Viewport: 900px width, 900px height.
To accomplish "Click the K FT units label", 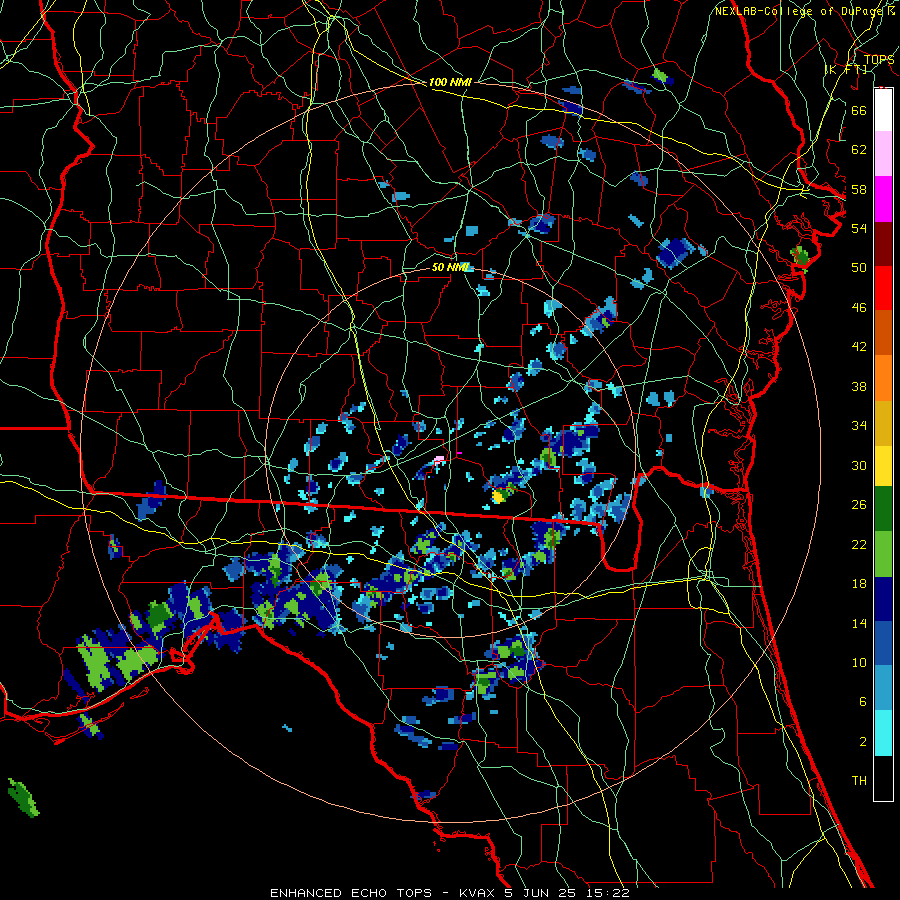I will (845, 69).
